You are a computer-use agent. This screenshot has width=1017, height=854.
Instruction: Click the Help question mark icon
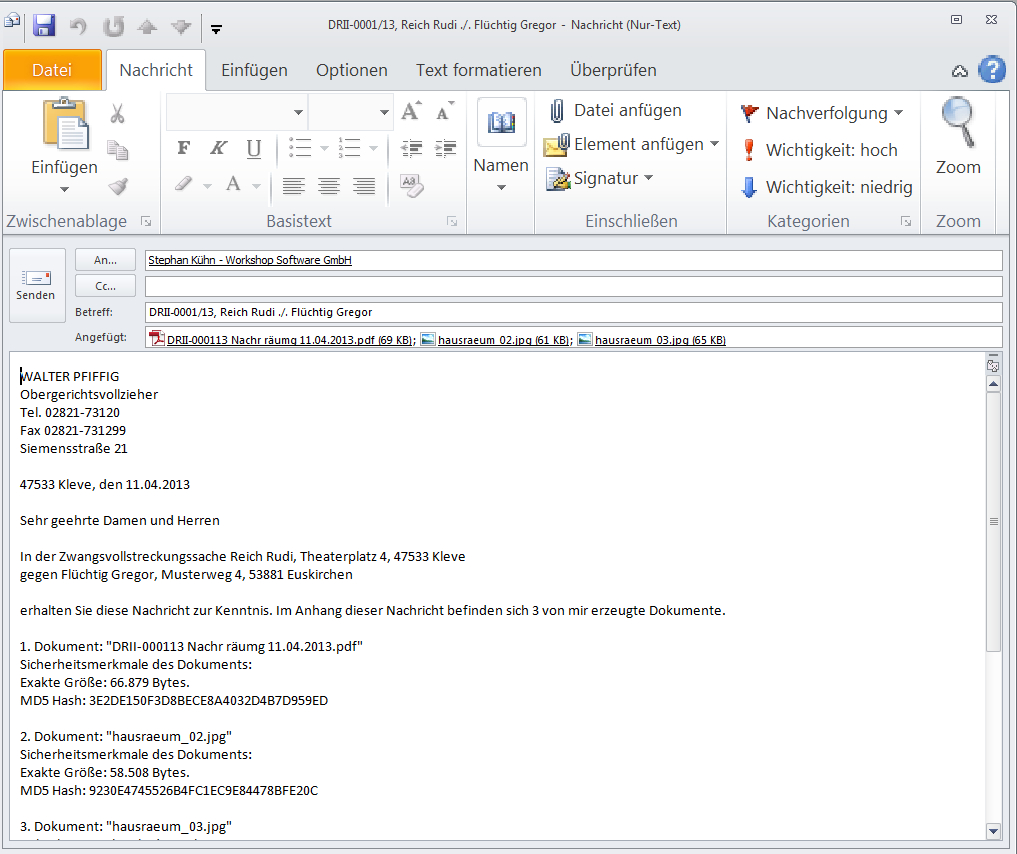pos(991,69)
